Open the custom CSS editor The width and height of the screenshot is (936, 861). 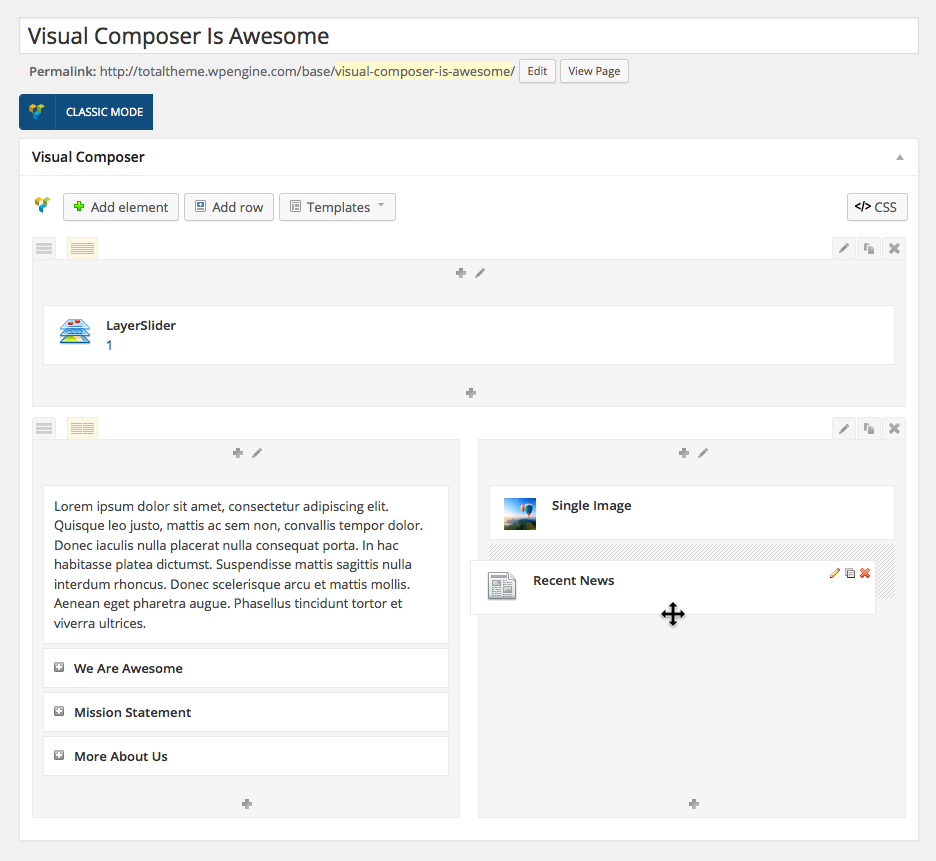click(877, 207)
